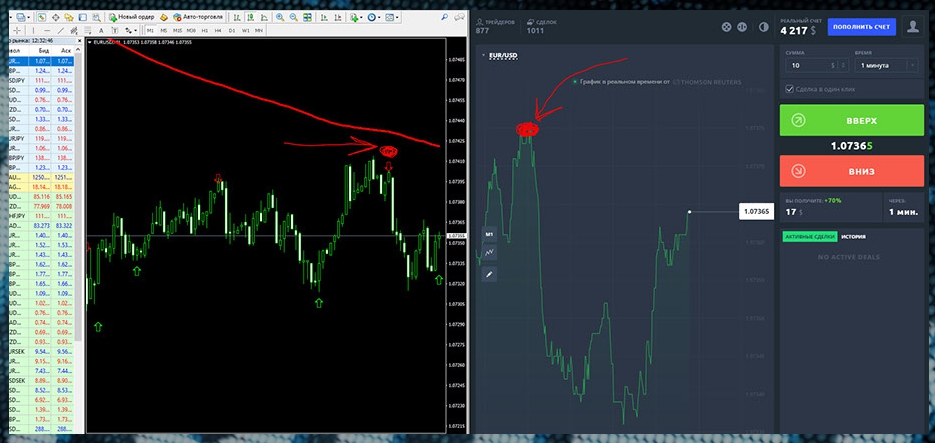Click the zoom out magnifier icon
Screen dimensions: 935x443
click(x=295, y=17)
